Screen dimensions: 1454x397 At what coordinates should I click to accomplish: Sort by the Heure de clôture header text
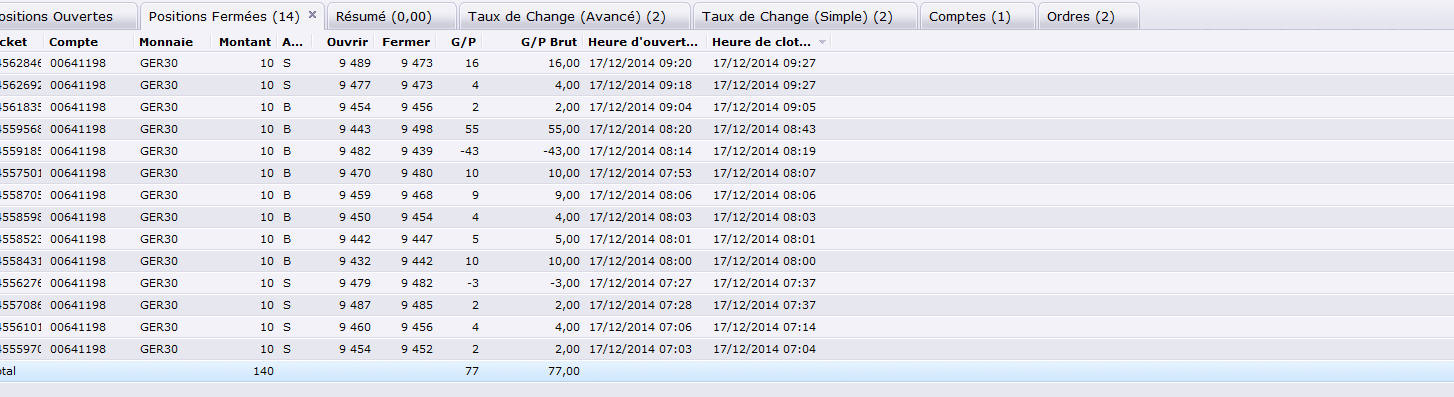[x=762, y=42]
